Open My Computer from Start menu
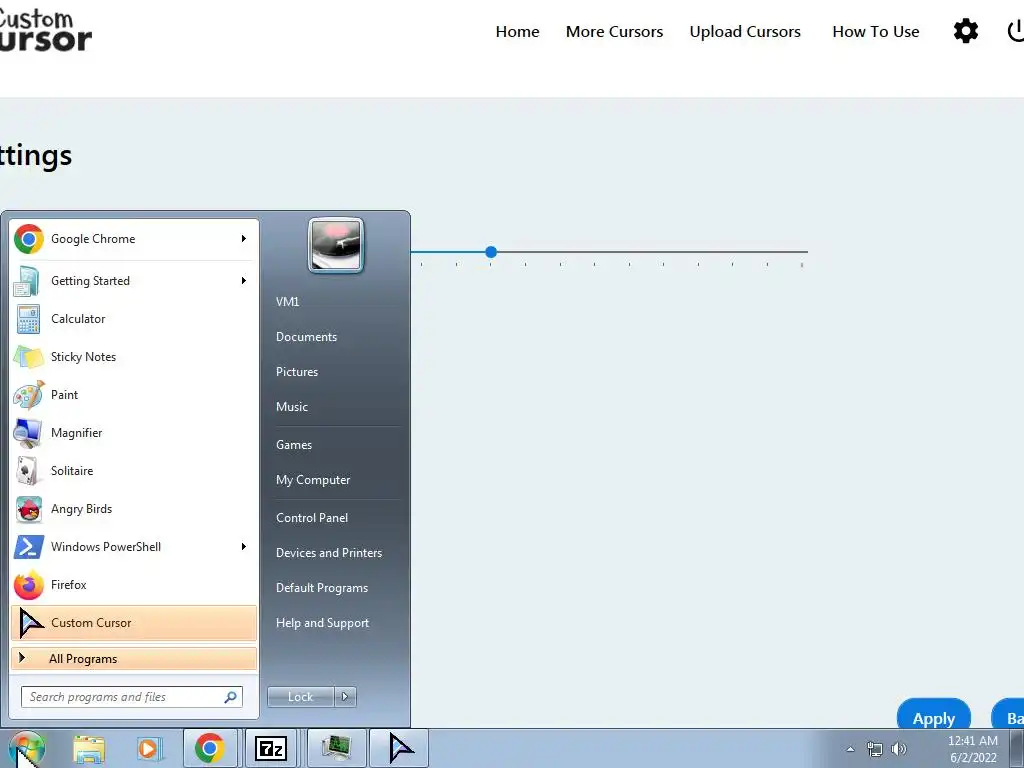 pyautogui.click(x=313, y=480)
